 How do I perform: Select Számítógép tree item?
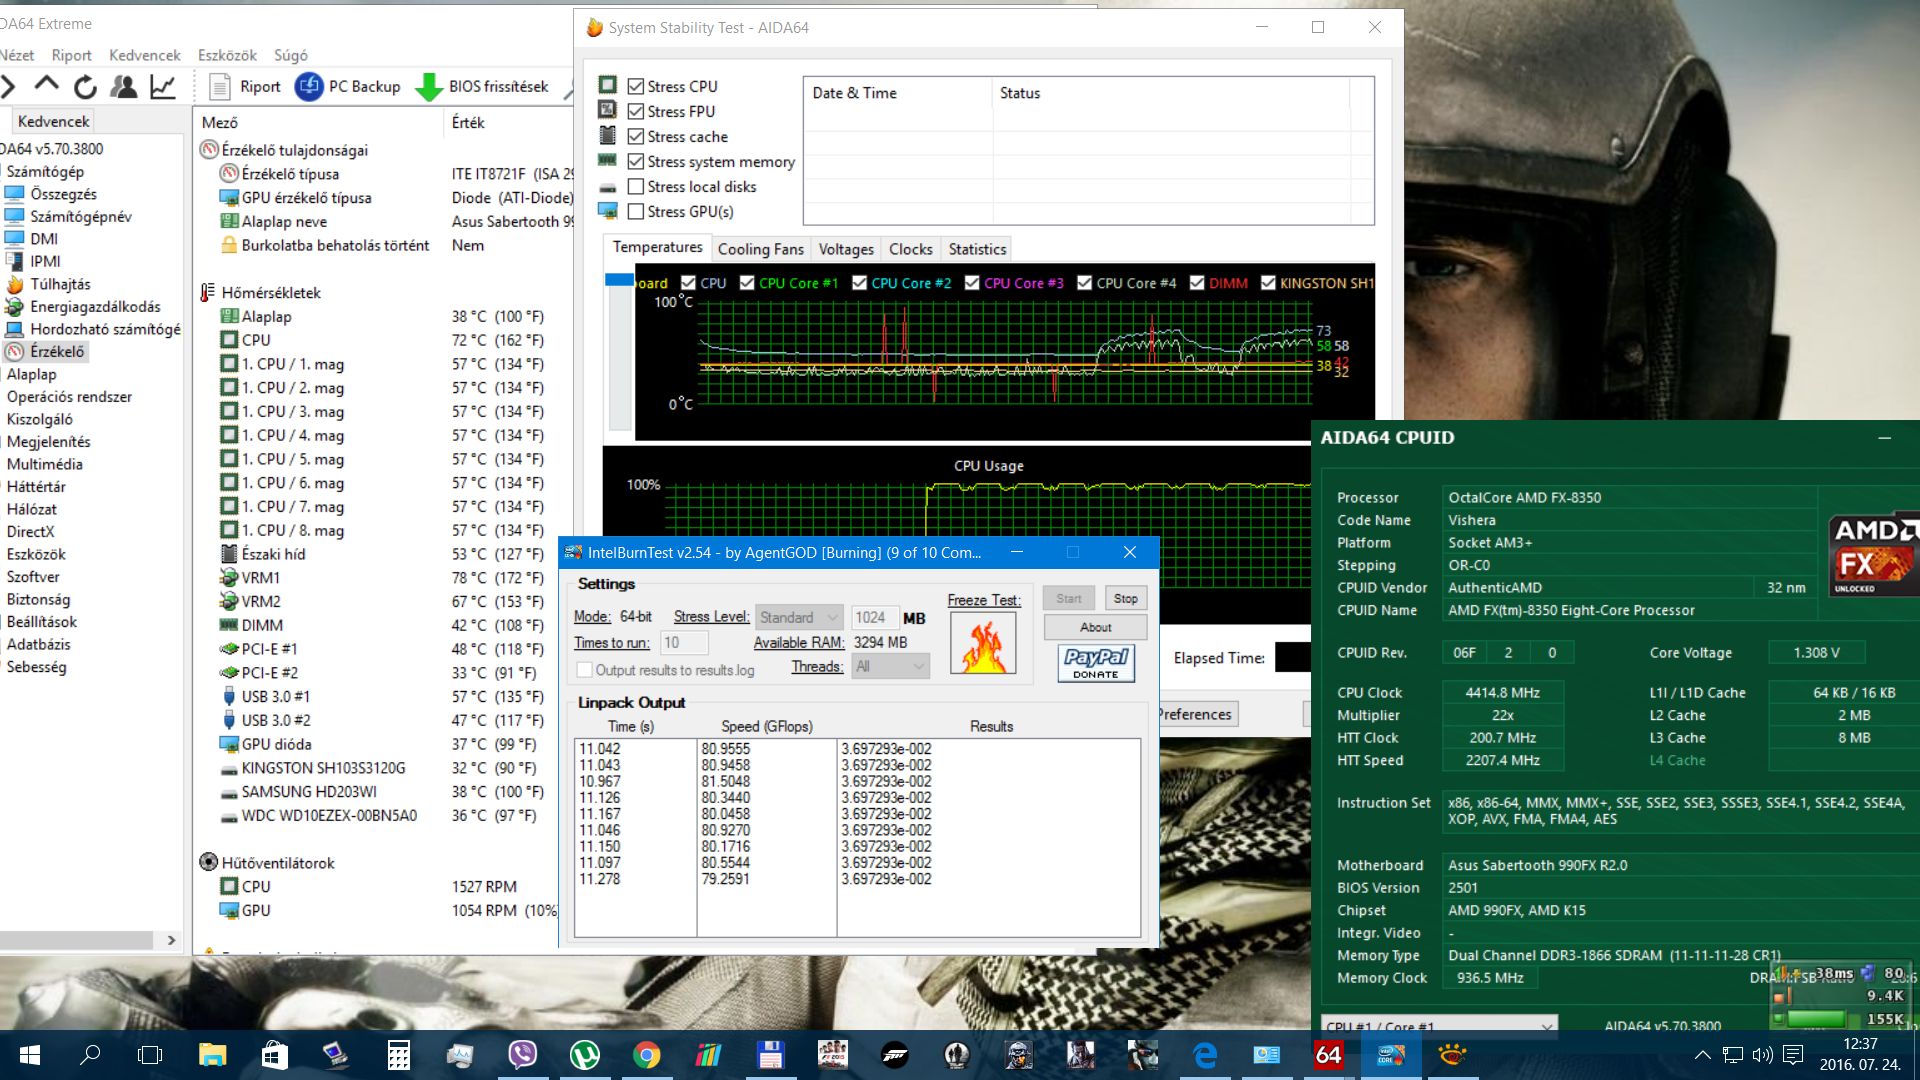click(45, 171)
